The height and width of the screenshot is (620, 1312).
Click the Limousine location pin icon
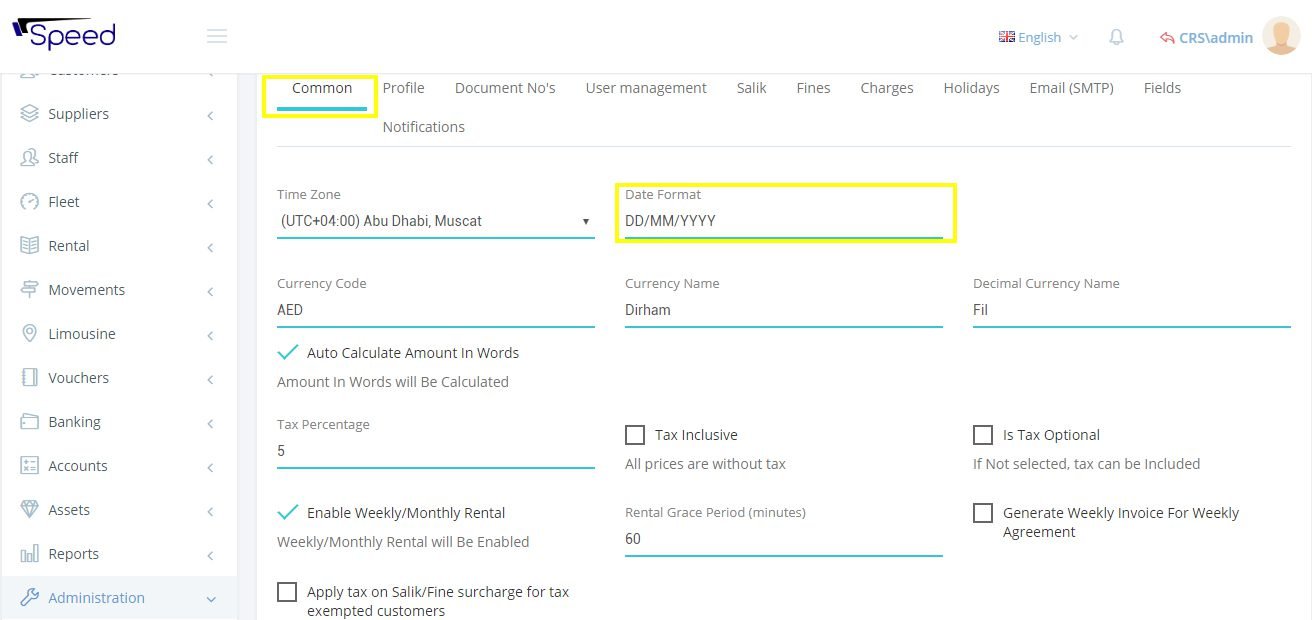point(30,334)
